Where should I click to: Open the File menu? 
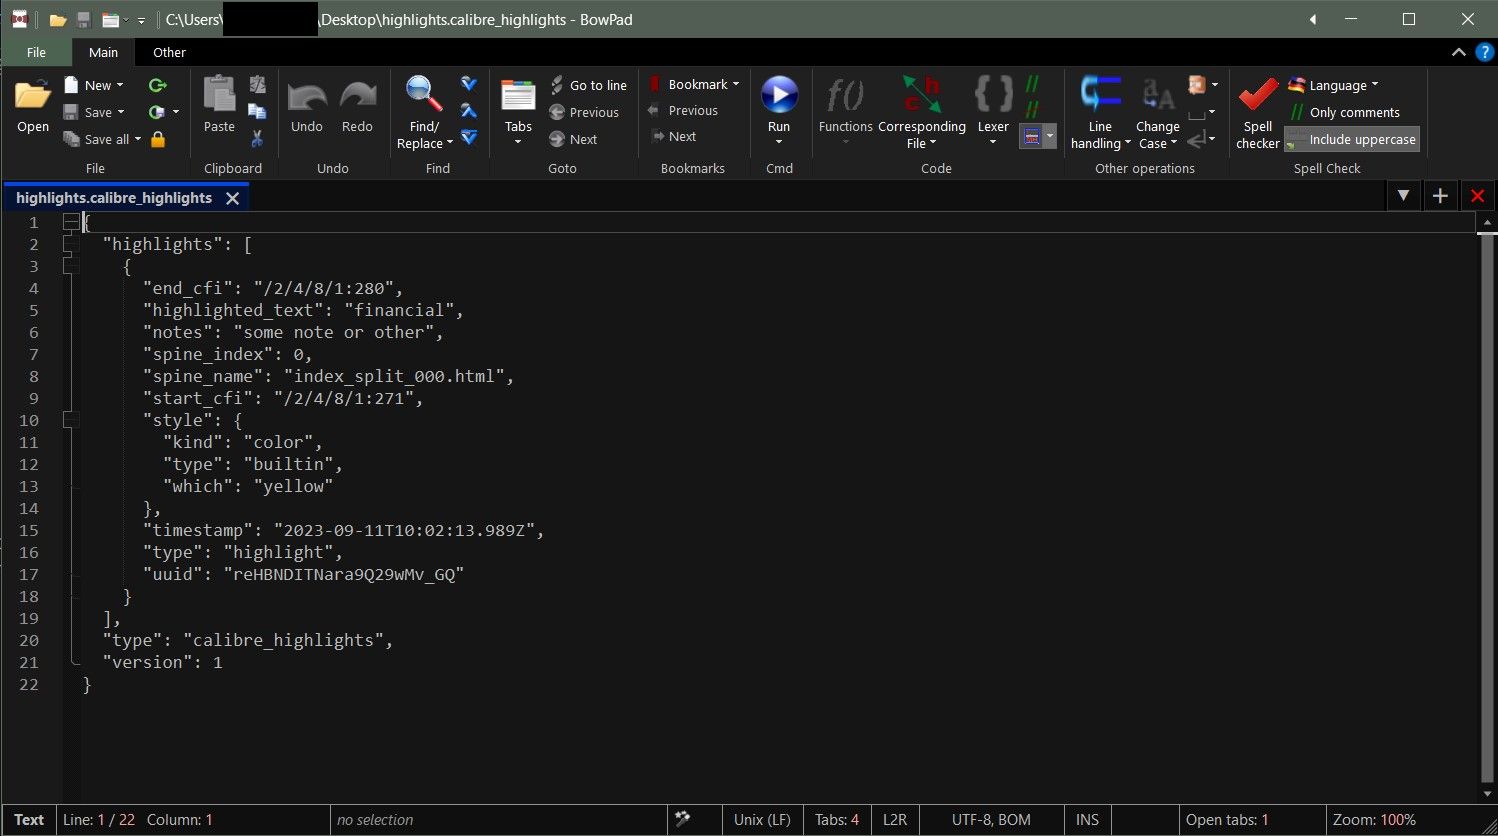(36, 53)
